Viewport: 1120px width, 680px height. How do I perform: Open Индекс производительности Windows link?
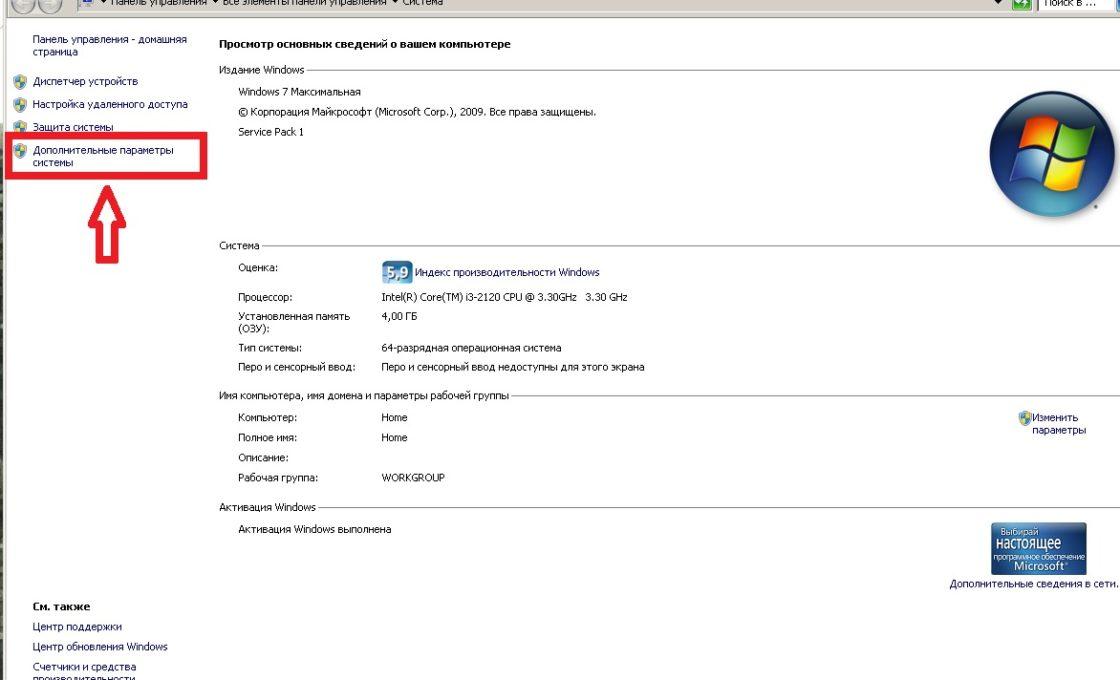point(507,272)
